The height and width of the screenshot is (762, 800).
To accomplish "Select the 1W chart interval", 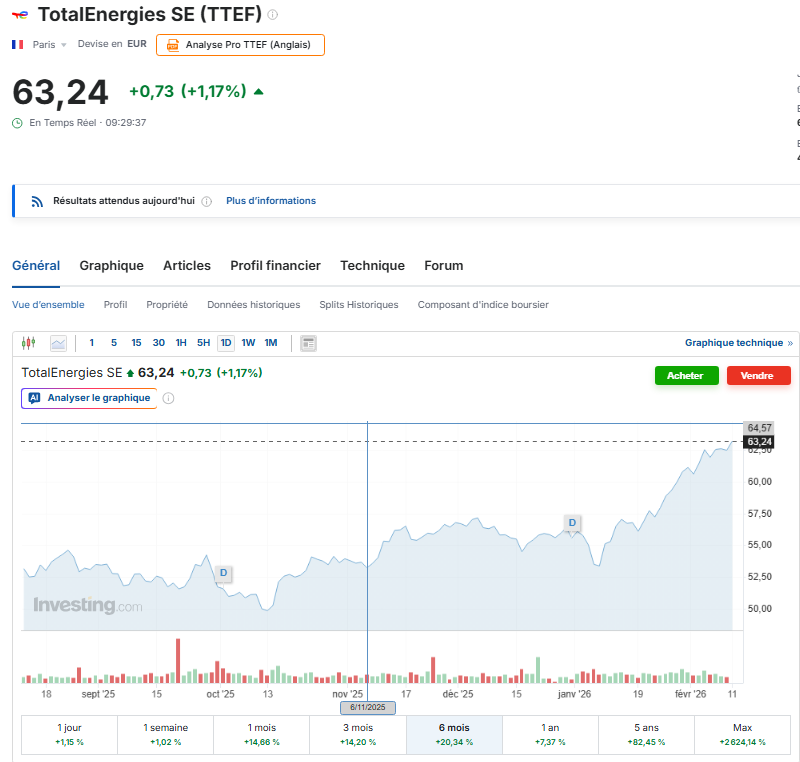I will tap(248, 343).
